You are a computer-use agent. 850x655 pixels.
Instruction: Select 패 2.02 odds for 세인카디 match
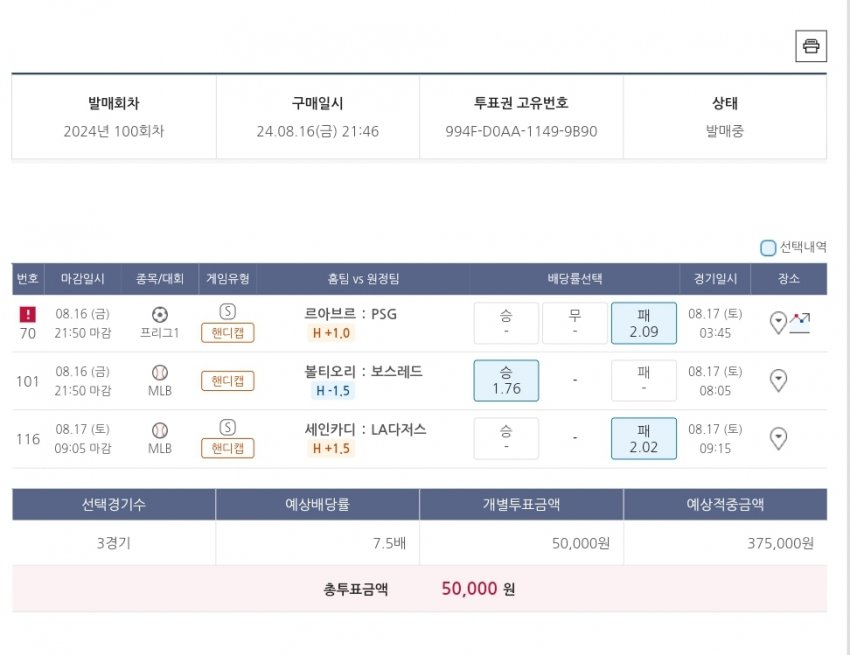pos(643,438)
